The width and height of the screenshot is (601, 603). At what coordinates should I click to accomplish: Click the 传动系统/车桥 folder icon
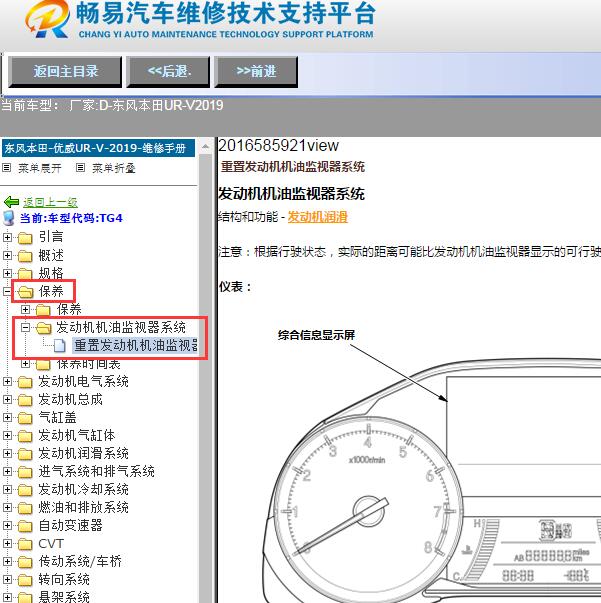point(25,563)
